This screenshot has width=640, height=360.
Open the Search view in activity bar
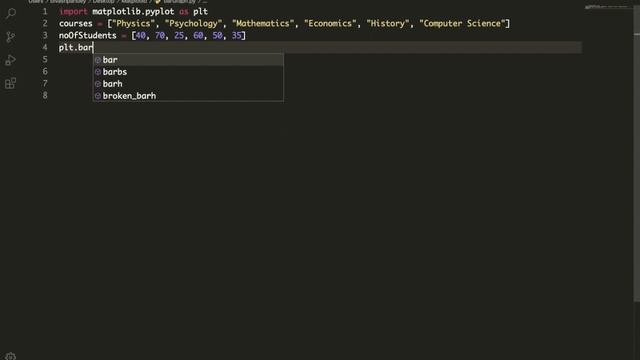[11, 13]
